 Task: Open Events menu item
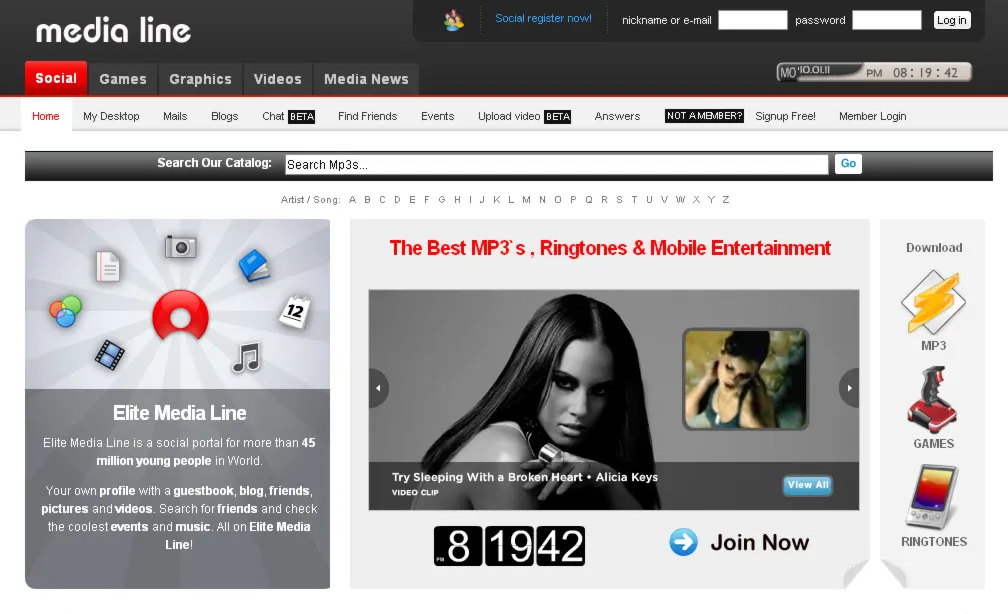coord(437,116)
